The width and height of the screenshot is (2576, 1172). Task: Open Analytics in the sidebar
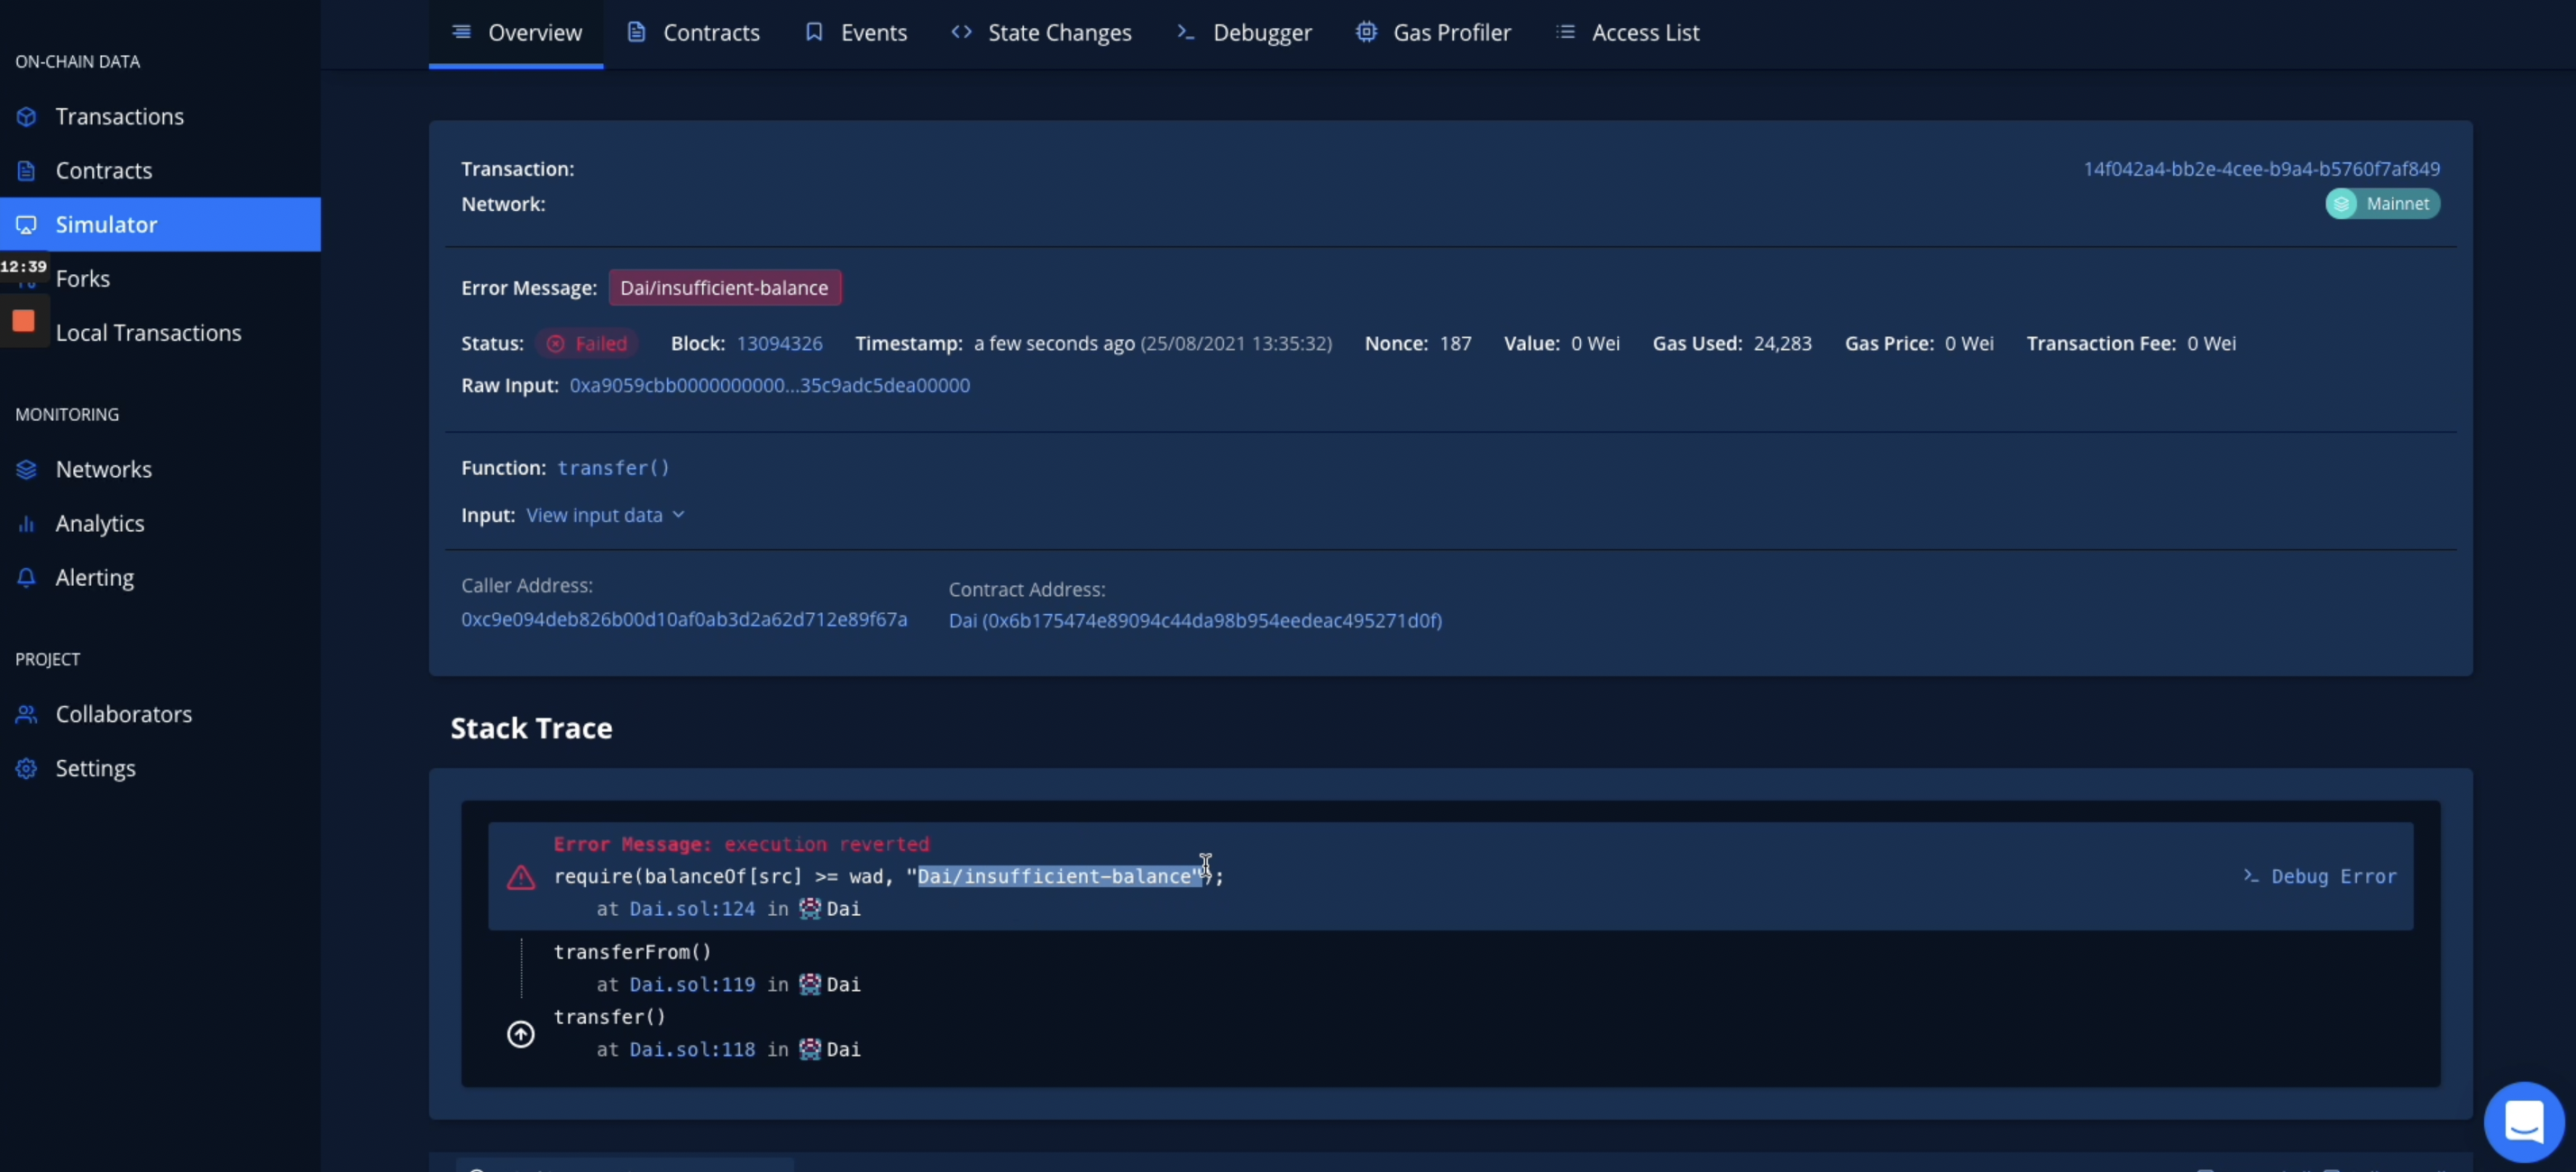99,523
